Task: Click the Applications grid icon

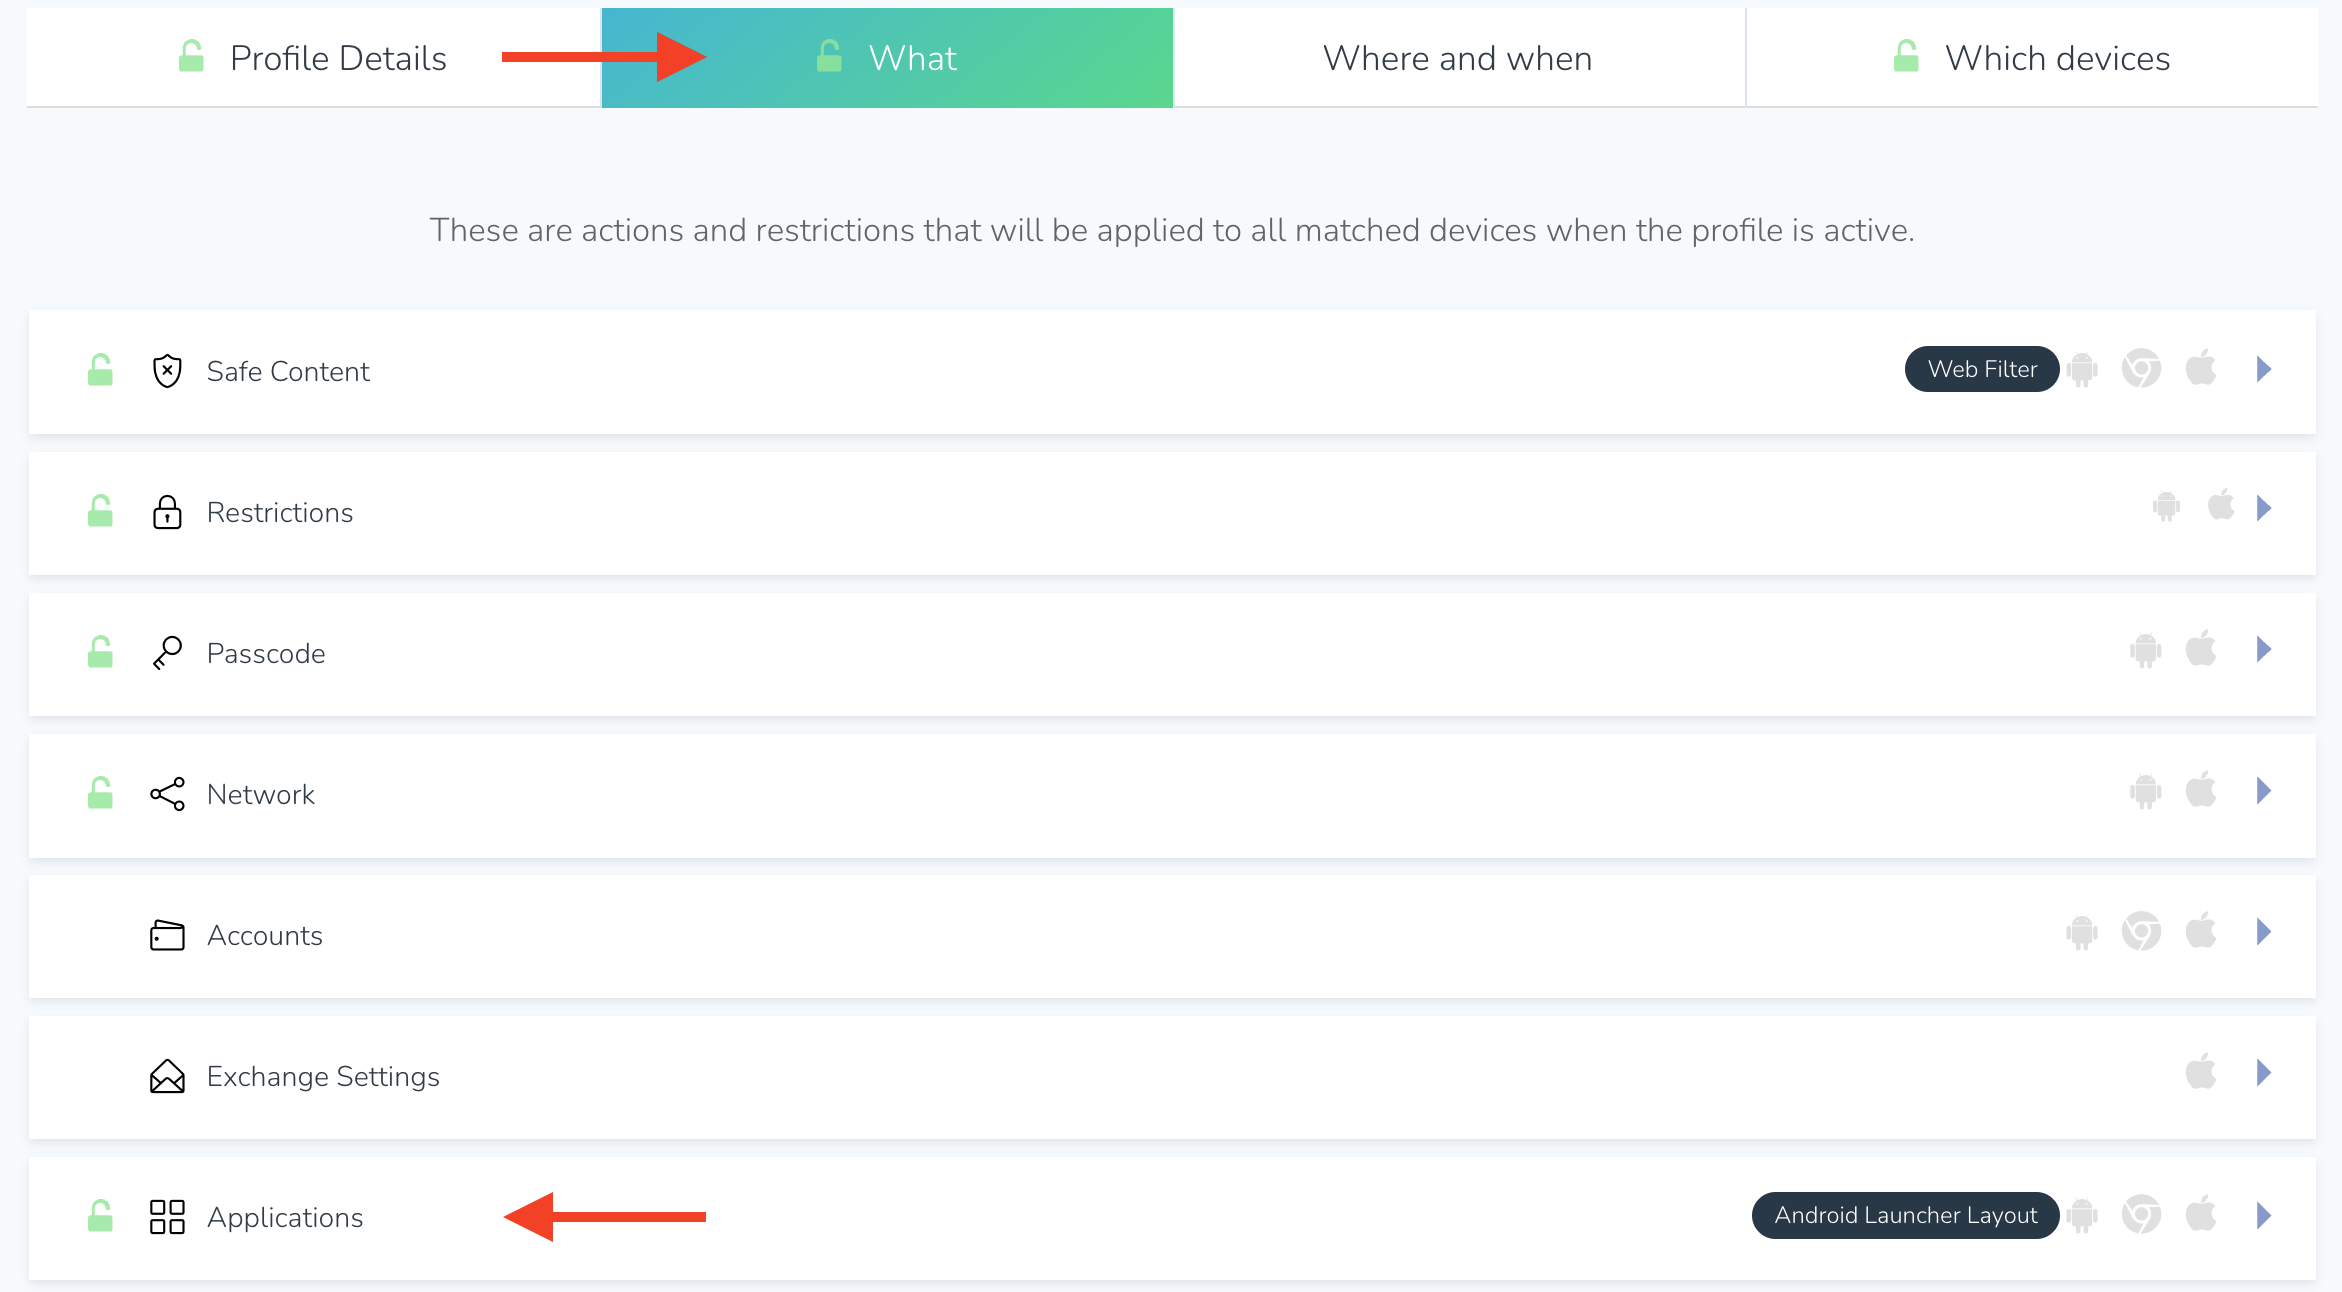Action: [167, 1217]
